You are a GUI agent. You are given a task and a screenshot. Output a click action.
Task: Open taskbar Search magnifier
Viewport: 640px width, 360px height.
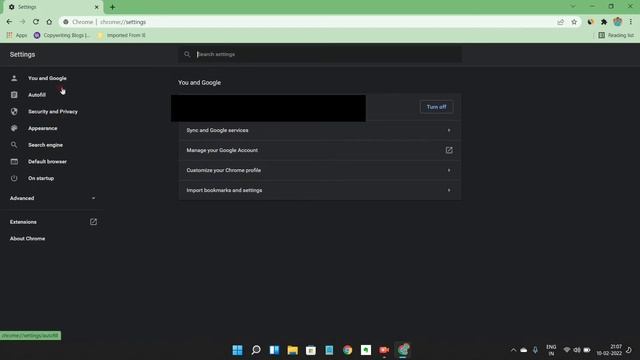pos(256,350)
